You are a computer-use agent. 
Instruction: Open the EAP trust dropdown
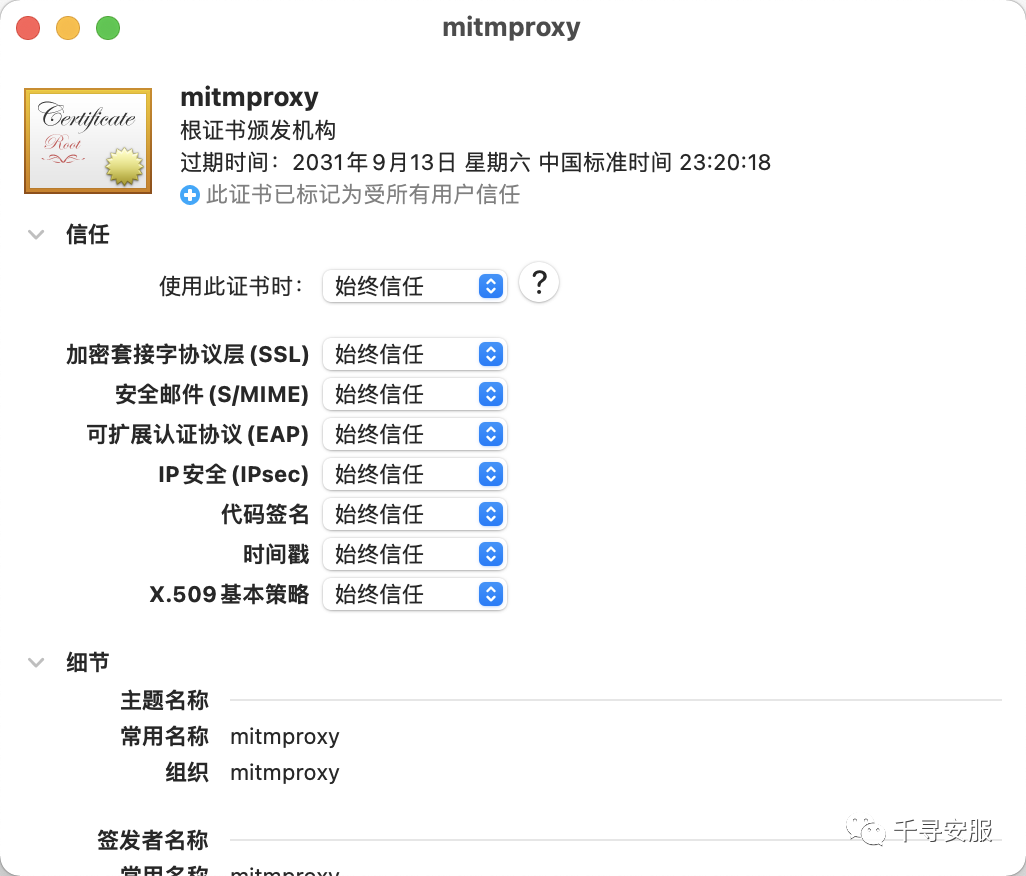pos(415,434)
